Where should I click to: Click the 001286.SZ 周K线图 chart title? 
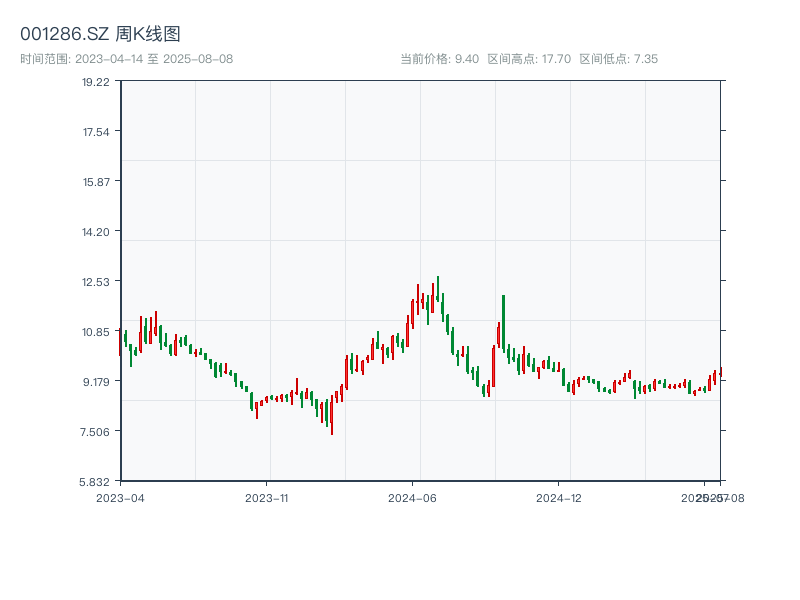(100, 34)
